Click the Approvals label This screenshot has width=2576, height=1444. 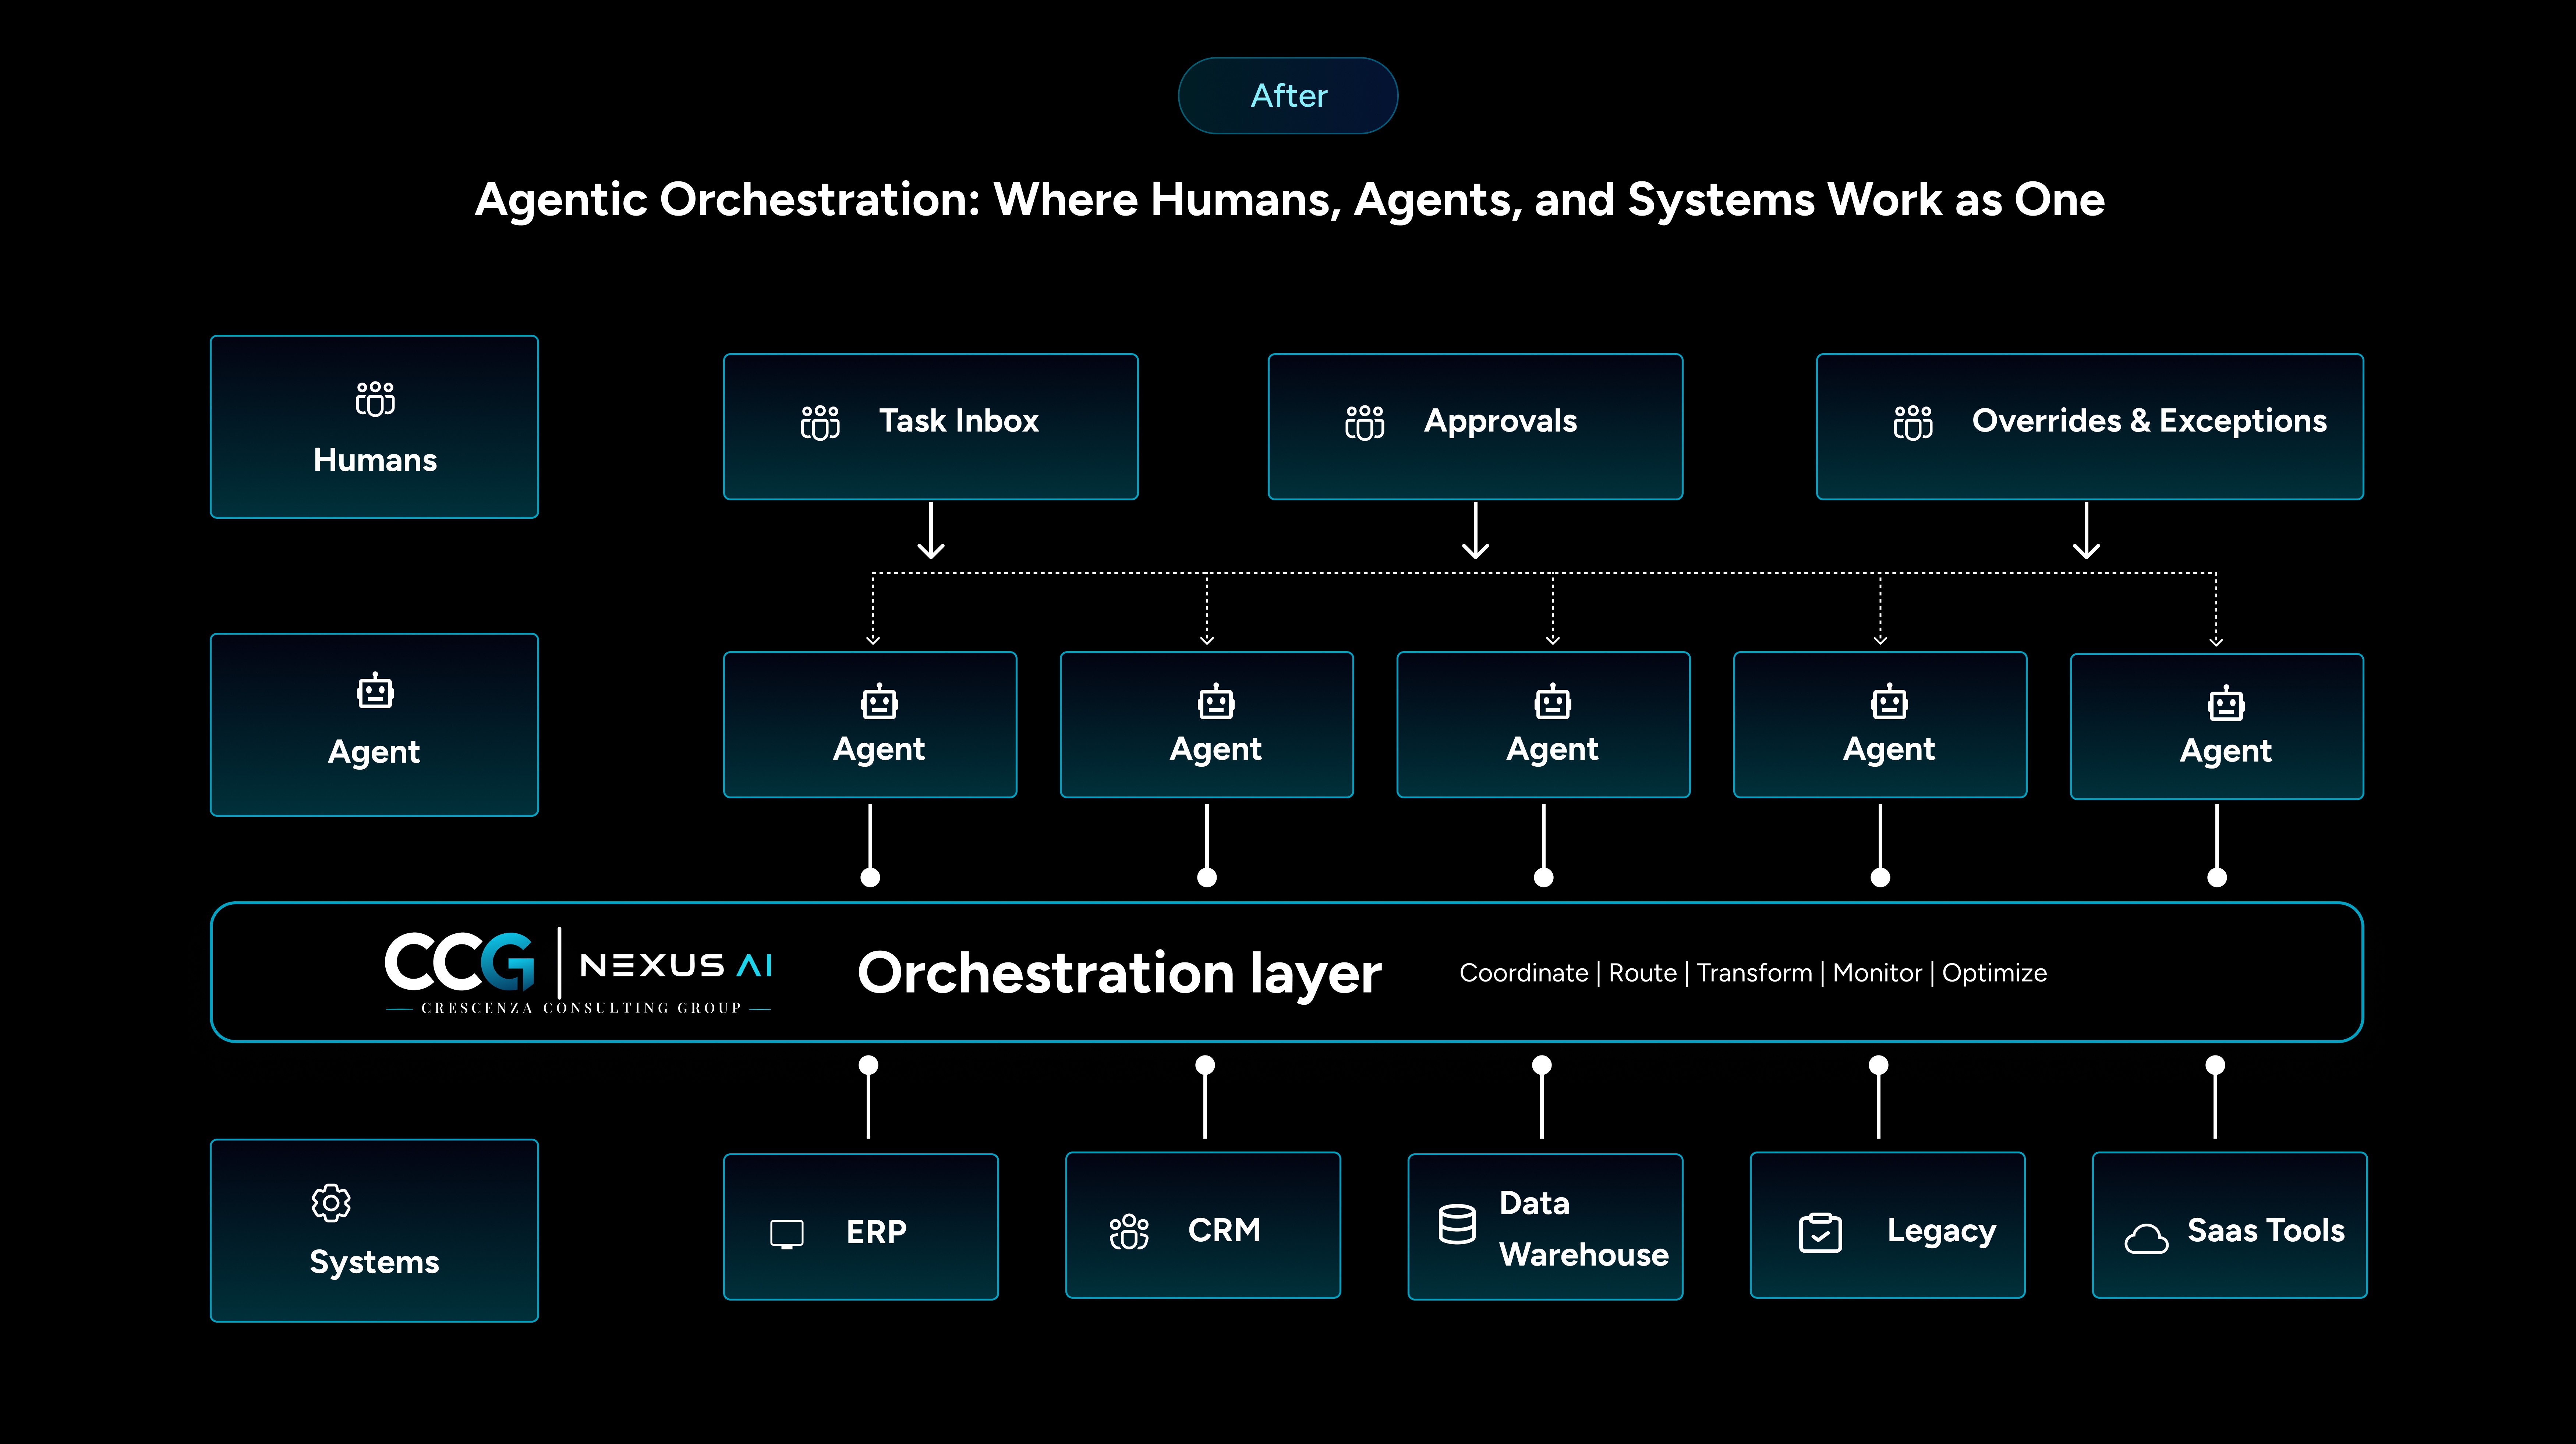(1501, 422)
